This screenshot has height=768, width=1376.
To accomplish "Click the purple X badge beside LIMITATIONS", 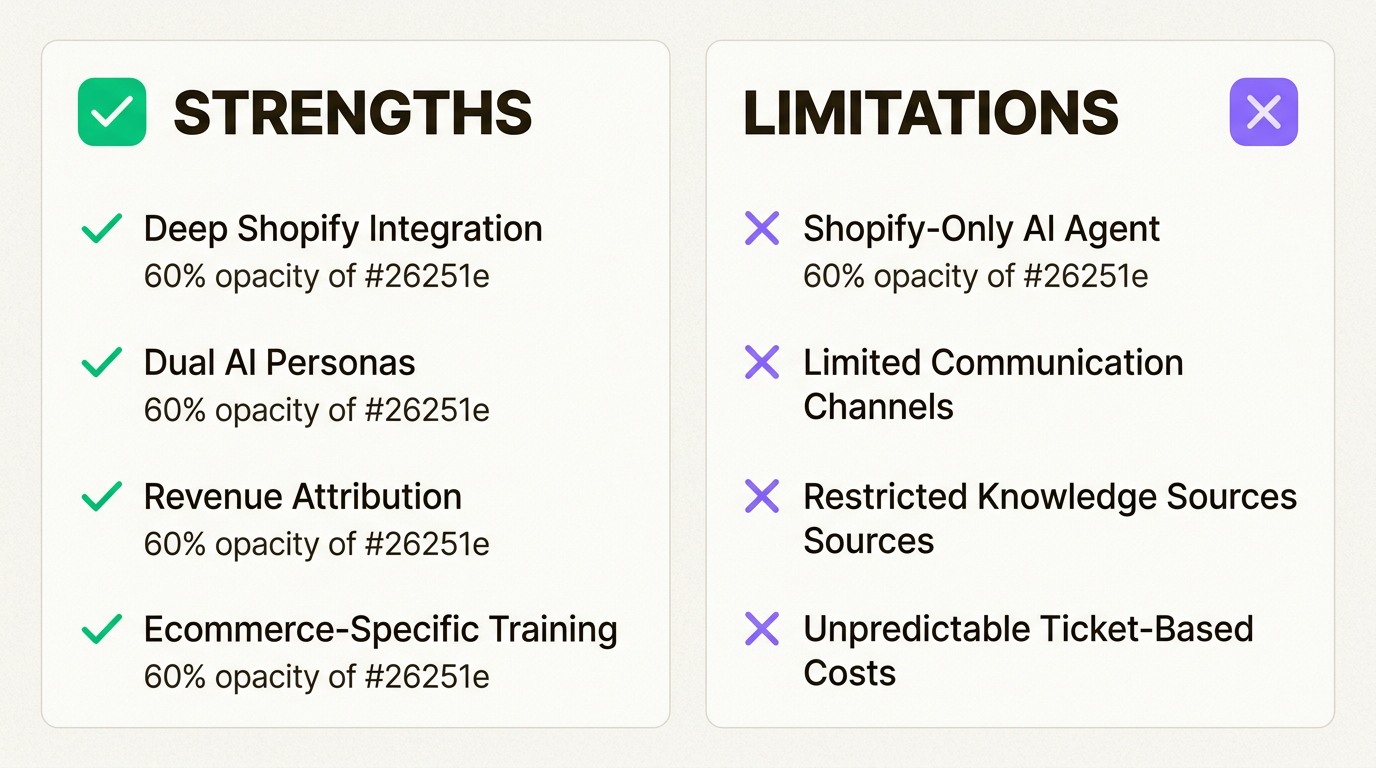I will (1263, 112).
